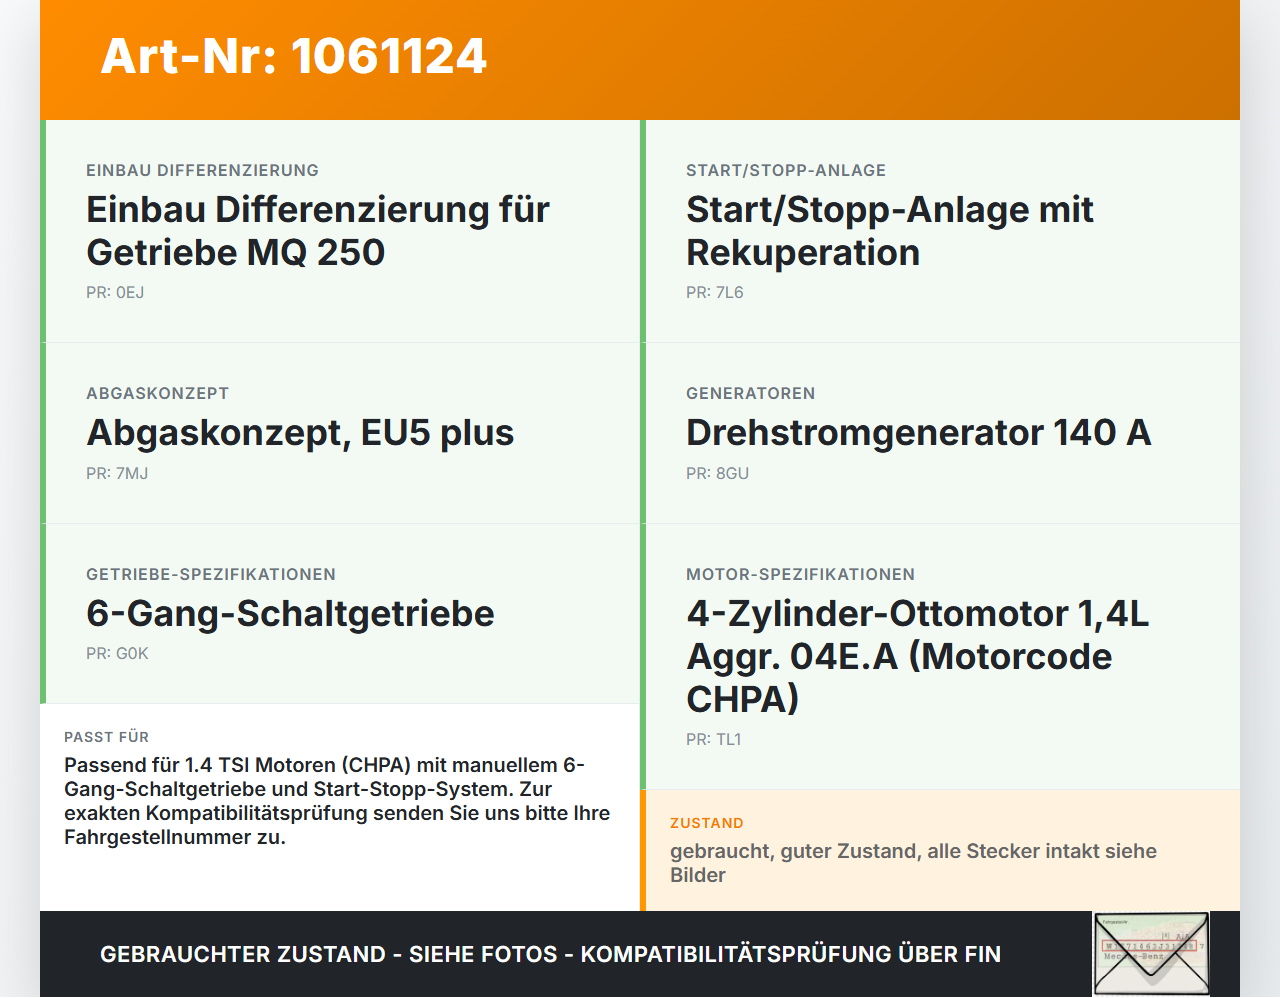Click the PR: 7L6 code label

pos(715,293)
